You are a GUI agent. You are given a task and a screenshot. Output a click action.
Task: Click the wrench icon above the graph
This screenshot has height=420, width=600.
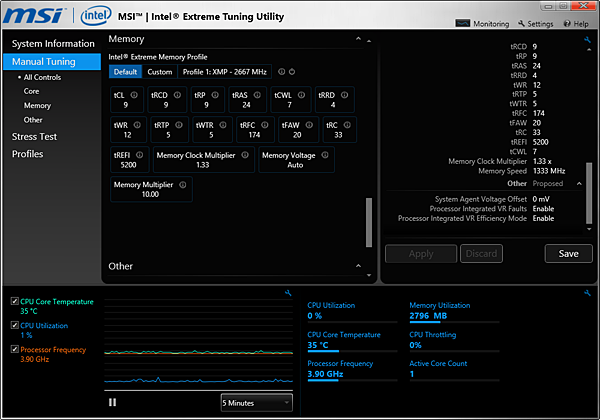click(287, 293)
